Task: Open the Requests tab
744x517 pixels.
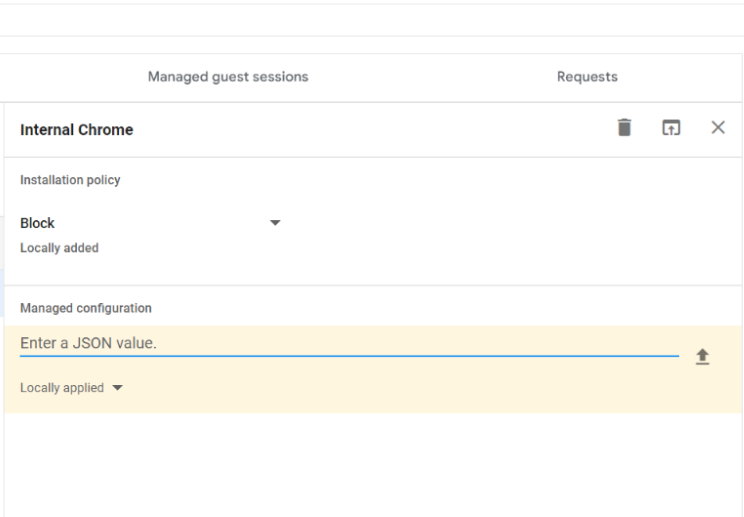Action: coord(587,77)
